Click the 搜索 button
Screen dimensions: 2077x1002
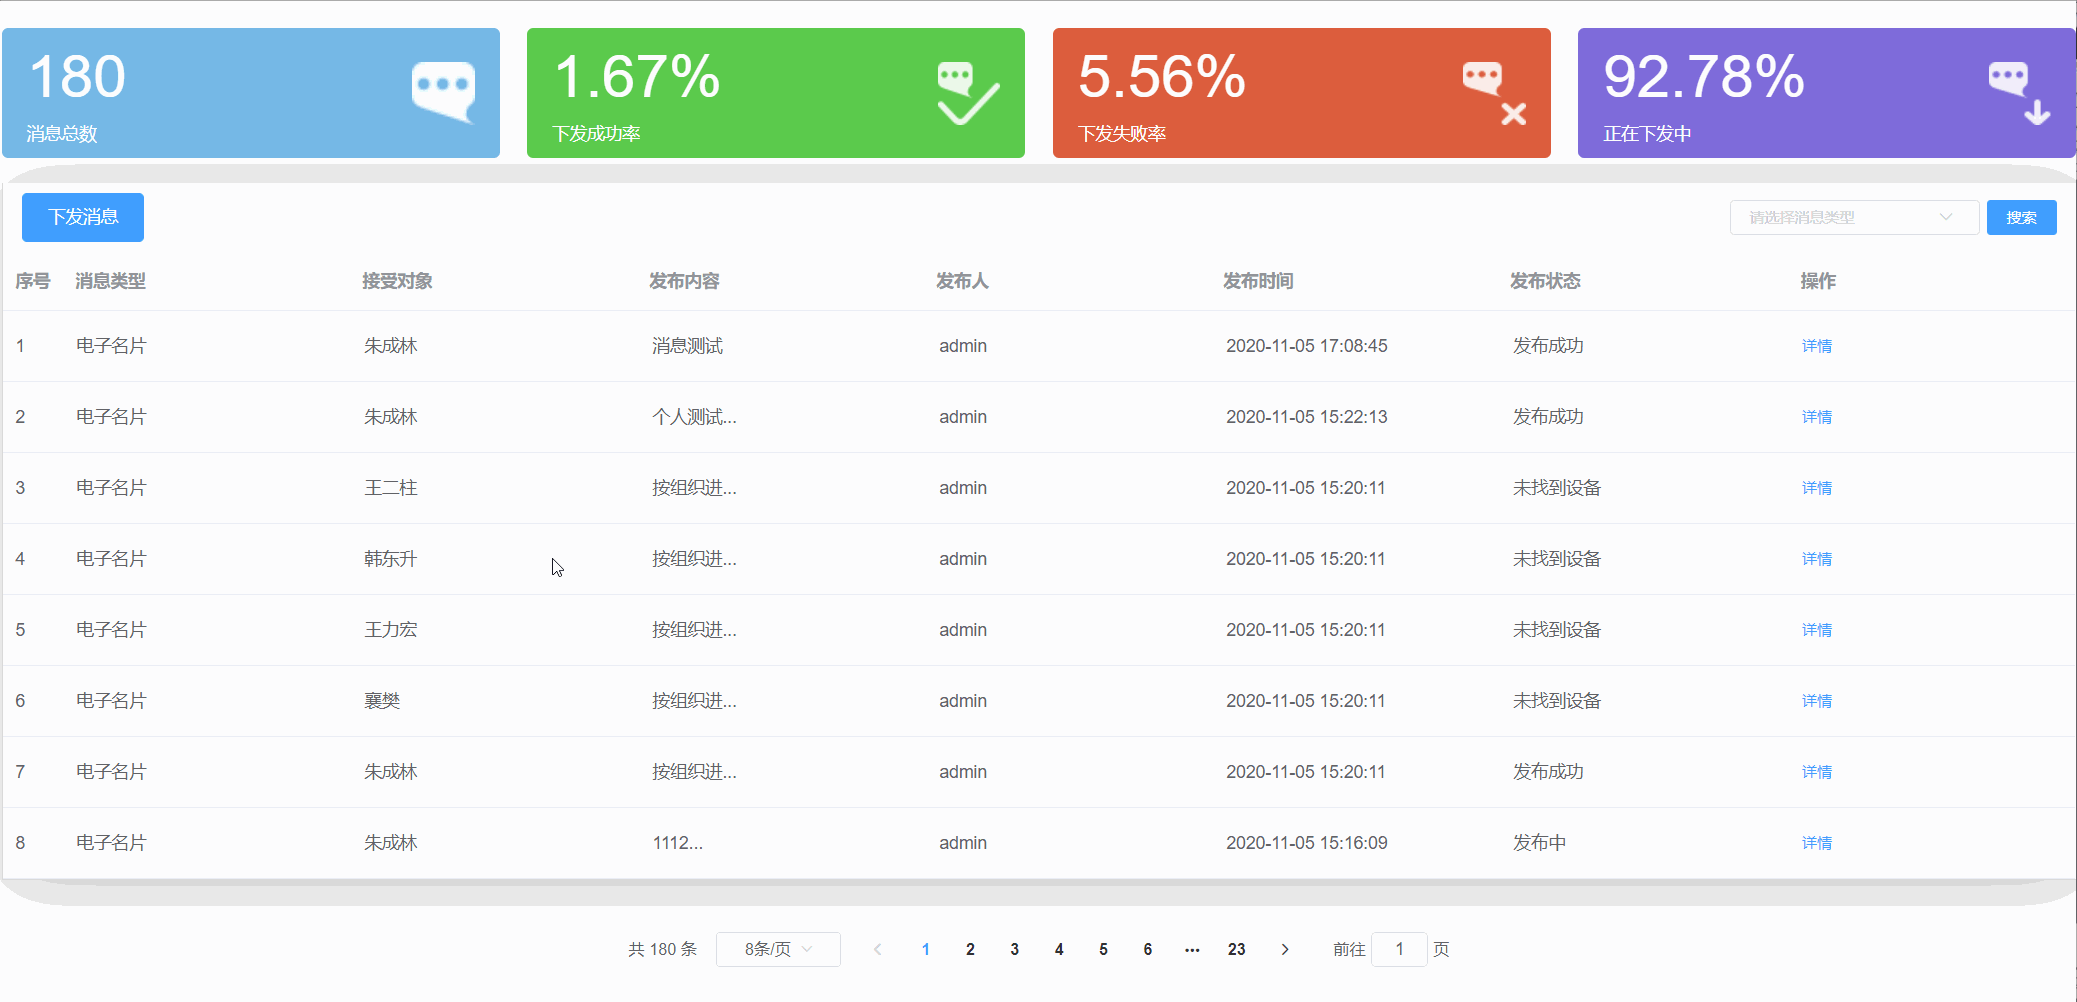tap(2022, 217)
